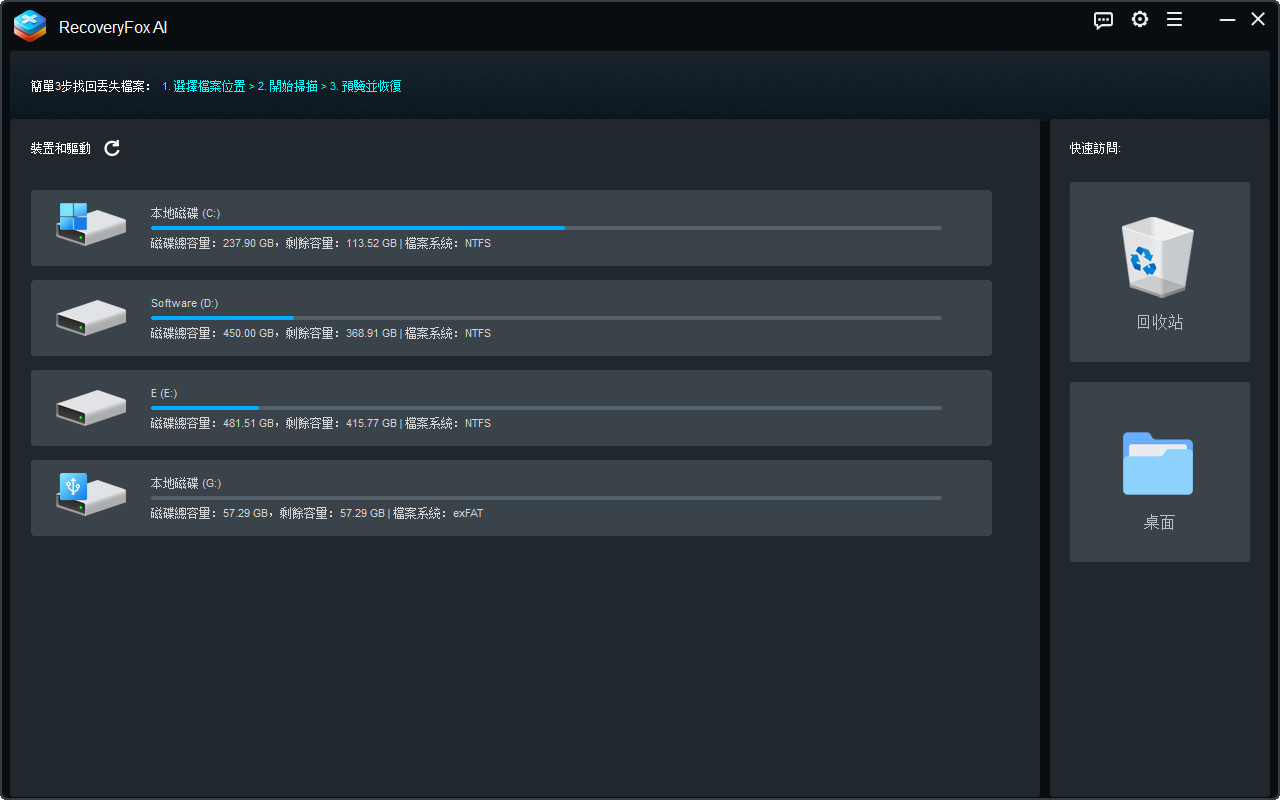Refresh the devices and drives list

(111, 148)
